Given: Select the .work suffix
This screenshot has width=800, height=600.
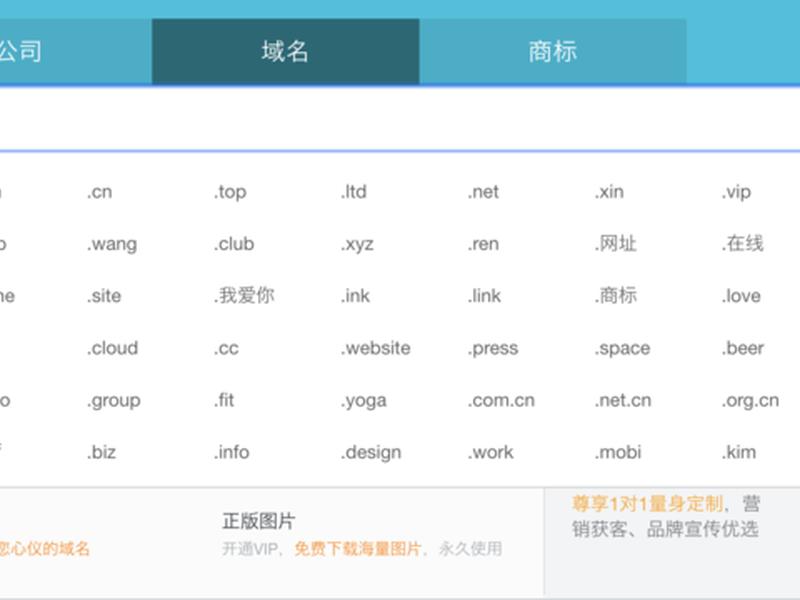Looking at the screenshot, I should coord(490,452).
